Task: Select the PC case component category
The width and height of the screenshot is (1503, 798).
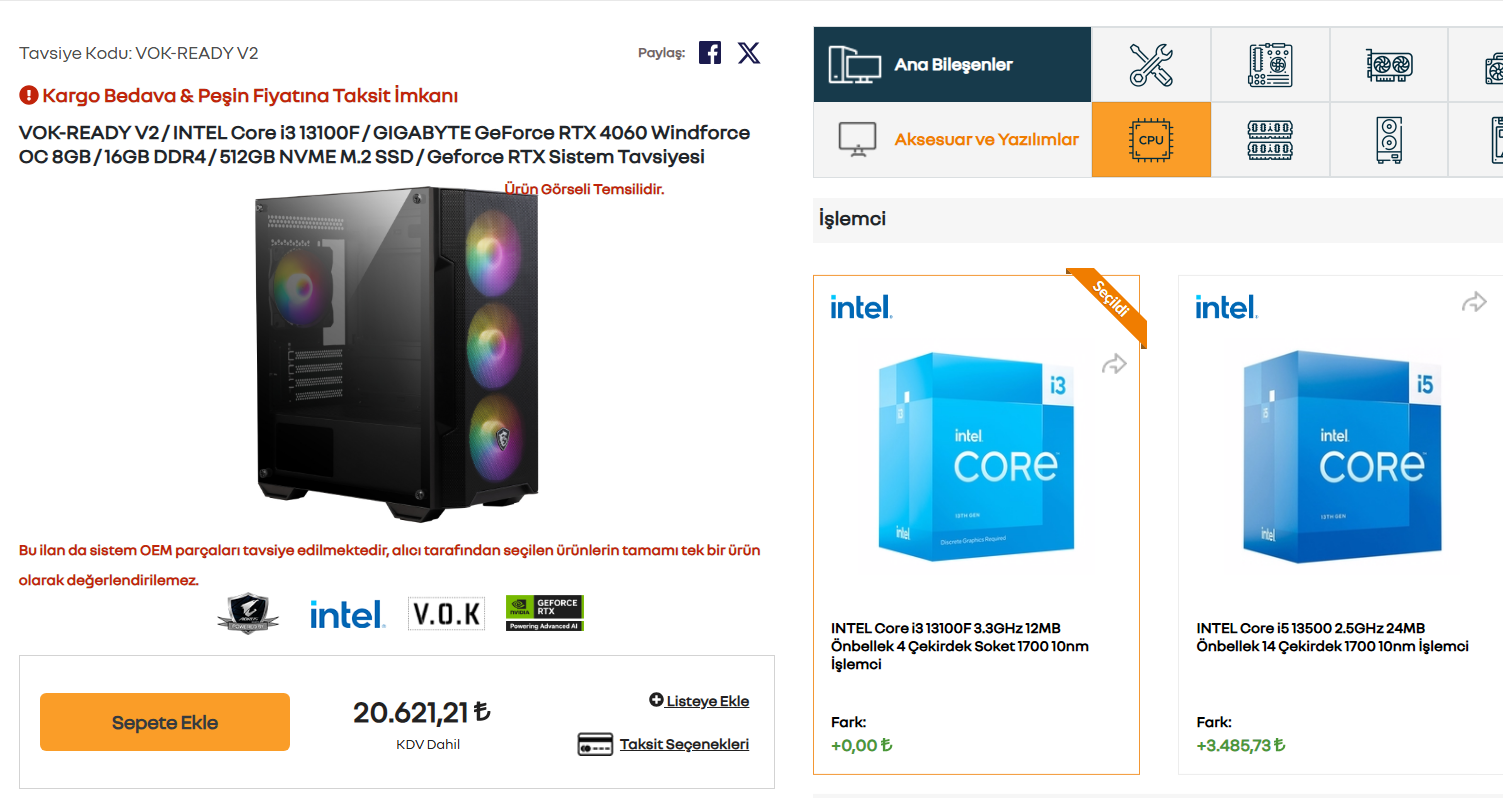Action: point(1389,140)
